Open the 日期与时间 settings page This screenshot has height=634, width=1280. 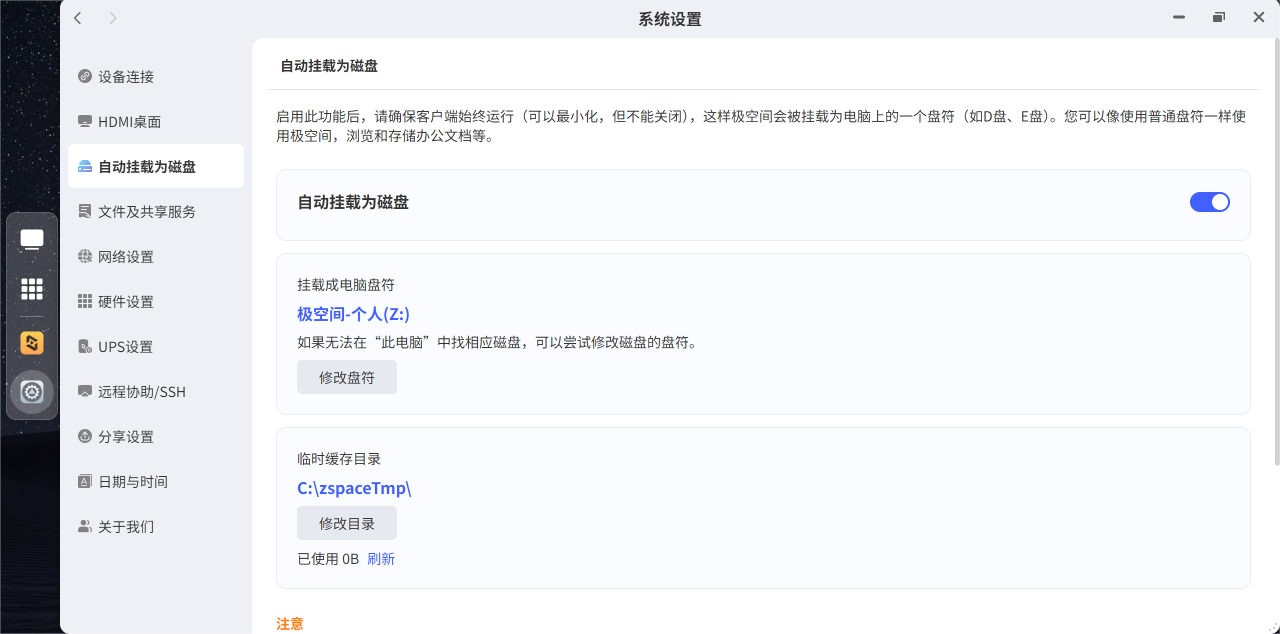[132, 482]
